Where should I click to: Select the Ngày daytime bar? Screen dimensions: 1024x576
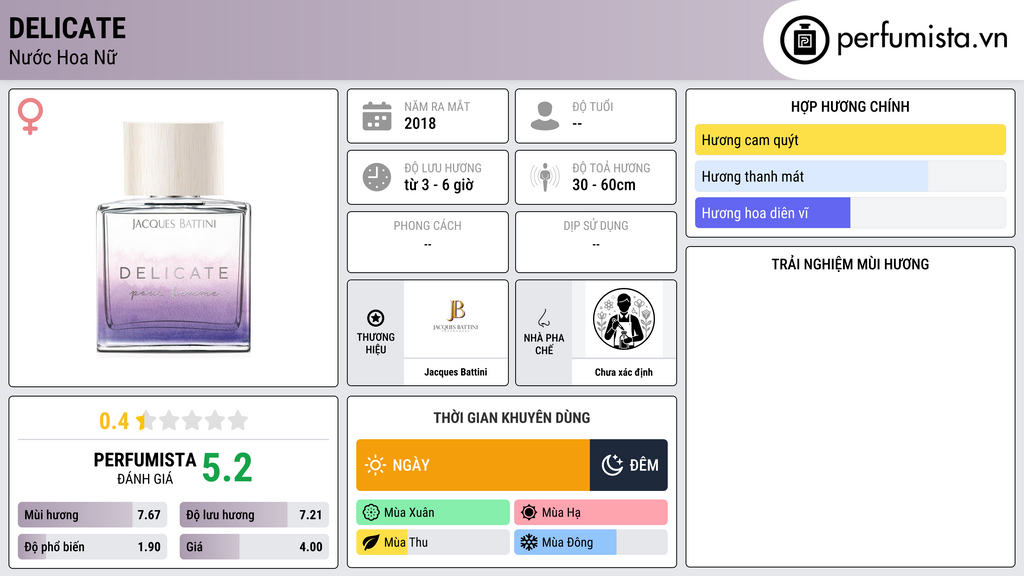473,465
